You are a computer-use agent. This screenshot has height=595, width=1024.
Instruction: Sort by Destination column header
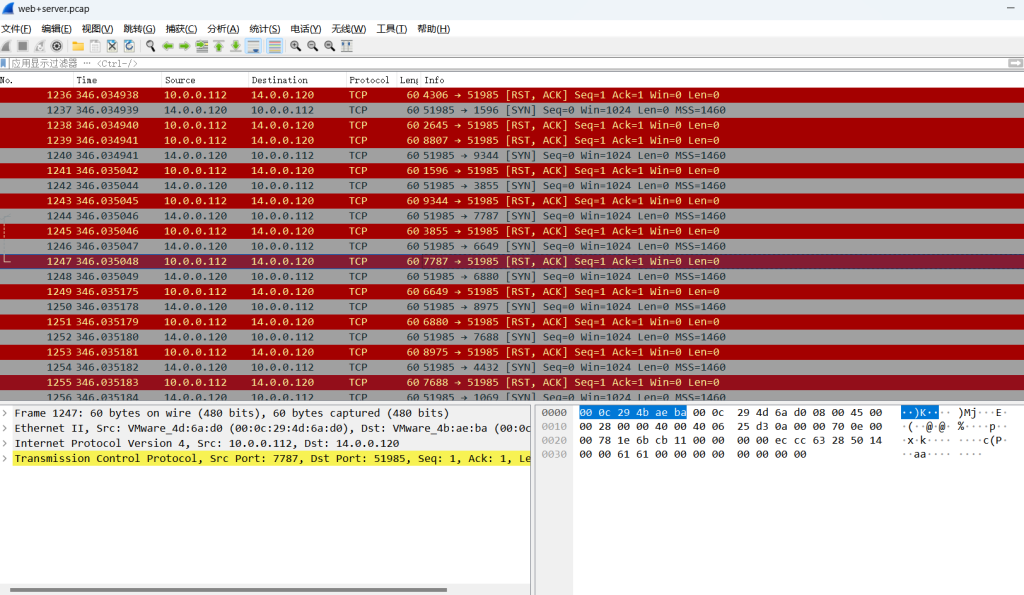[x=297, y=80]
